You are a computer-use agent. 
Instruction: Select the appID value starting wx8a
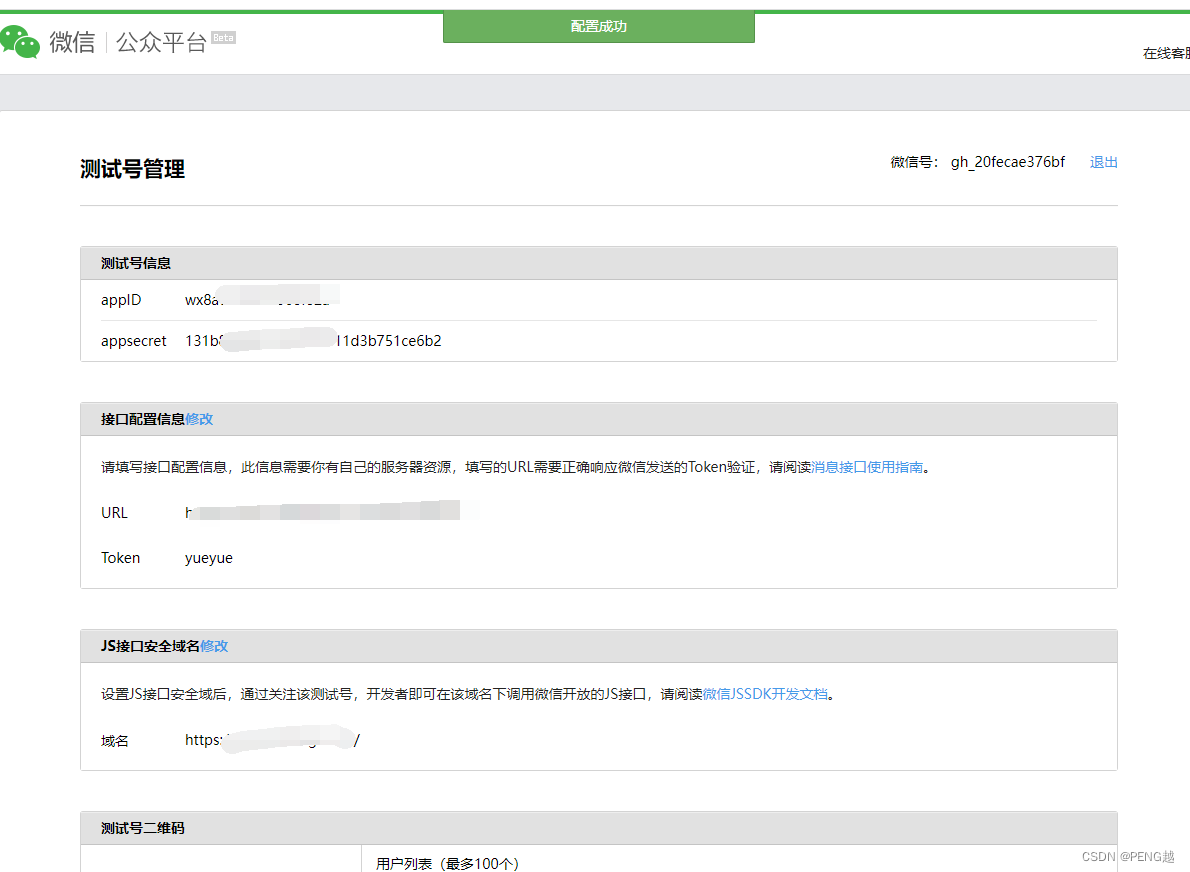pyautogui.click(x=262, y=299)
